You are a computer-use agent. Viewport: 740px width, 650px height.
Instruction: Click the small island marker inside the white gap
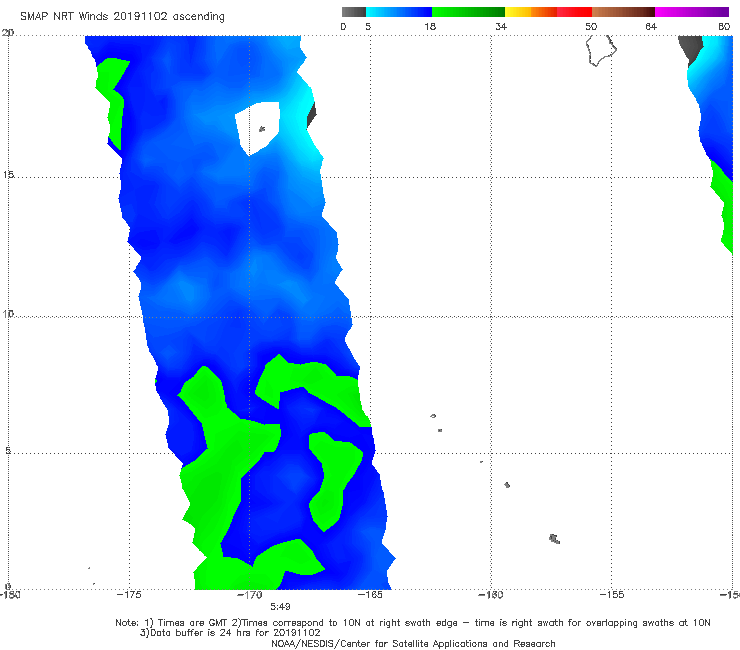[262, 128]
